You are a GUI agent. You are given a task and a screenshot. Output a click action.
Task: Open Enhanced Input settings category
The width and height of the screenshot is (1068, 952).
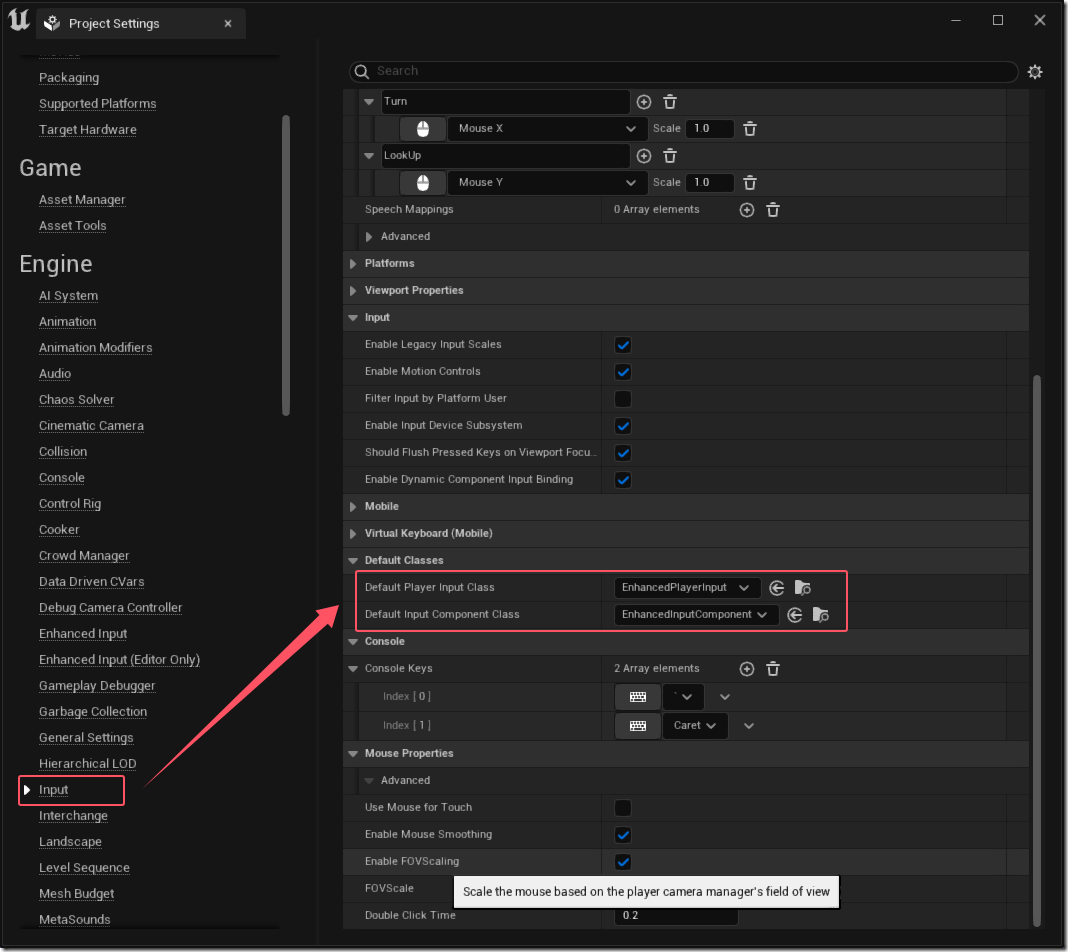(x=83, y=634)
